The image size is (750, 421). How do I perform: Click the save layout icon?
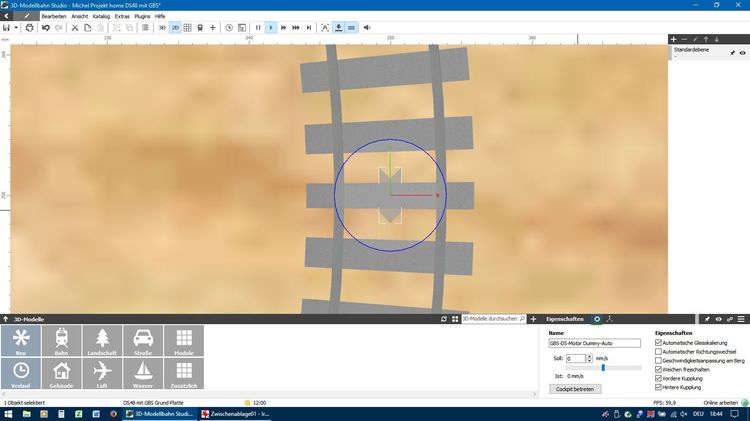point(6,28)
